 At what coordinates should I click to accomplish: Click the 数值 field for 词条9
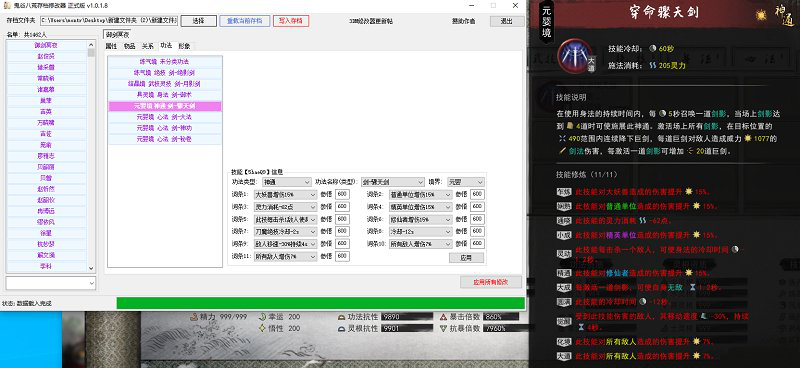pyautogui.click(x=342, y=244)
